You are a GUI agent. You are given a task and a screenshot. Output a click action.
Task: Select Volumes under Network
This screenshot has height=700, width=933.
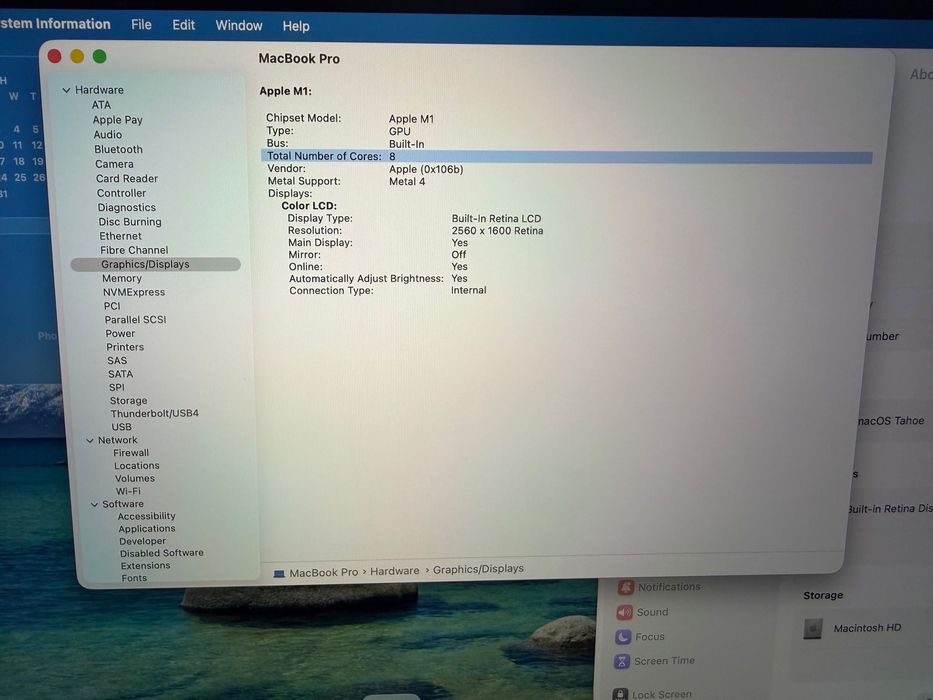click(x=134, y=479)
